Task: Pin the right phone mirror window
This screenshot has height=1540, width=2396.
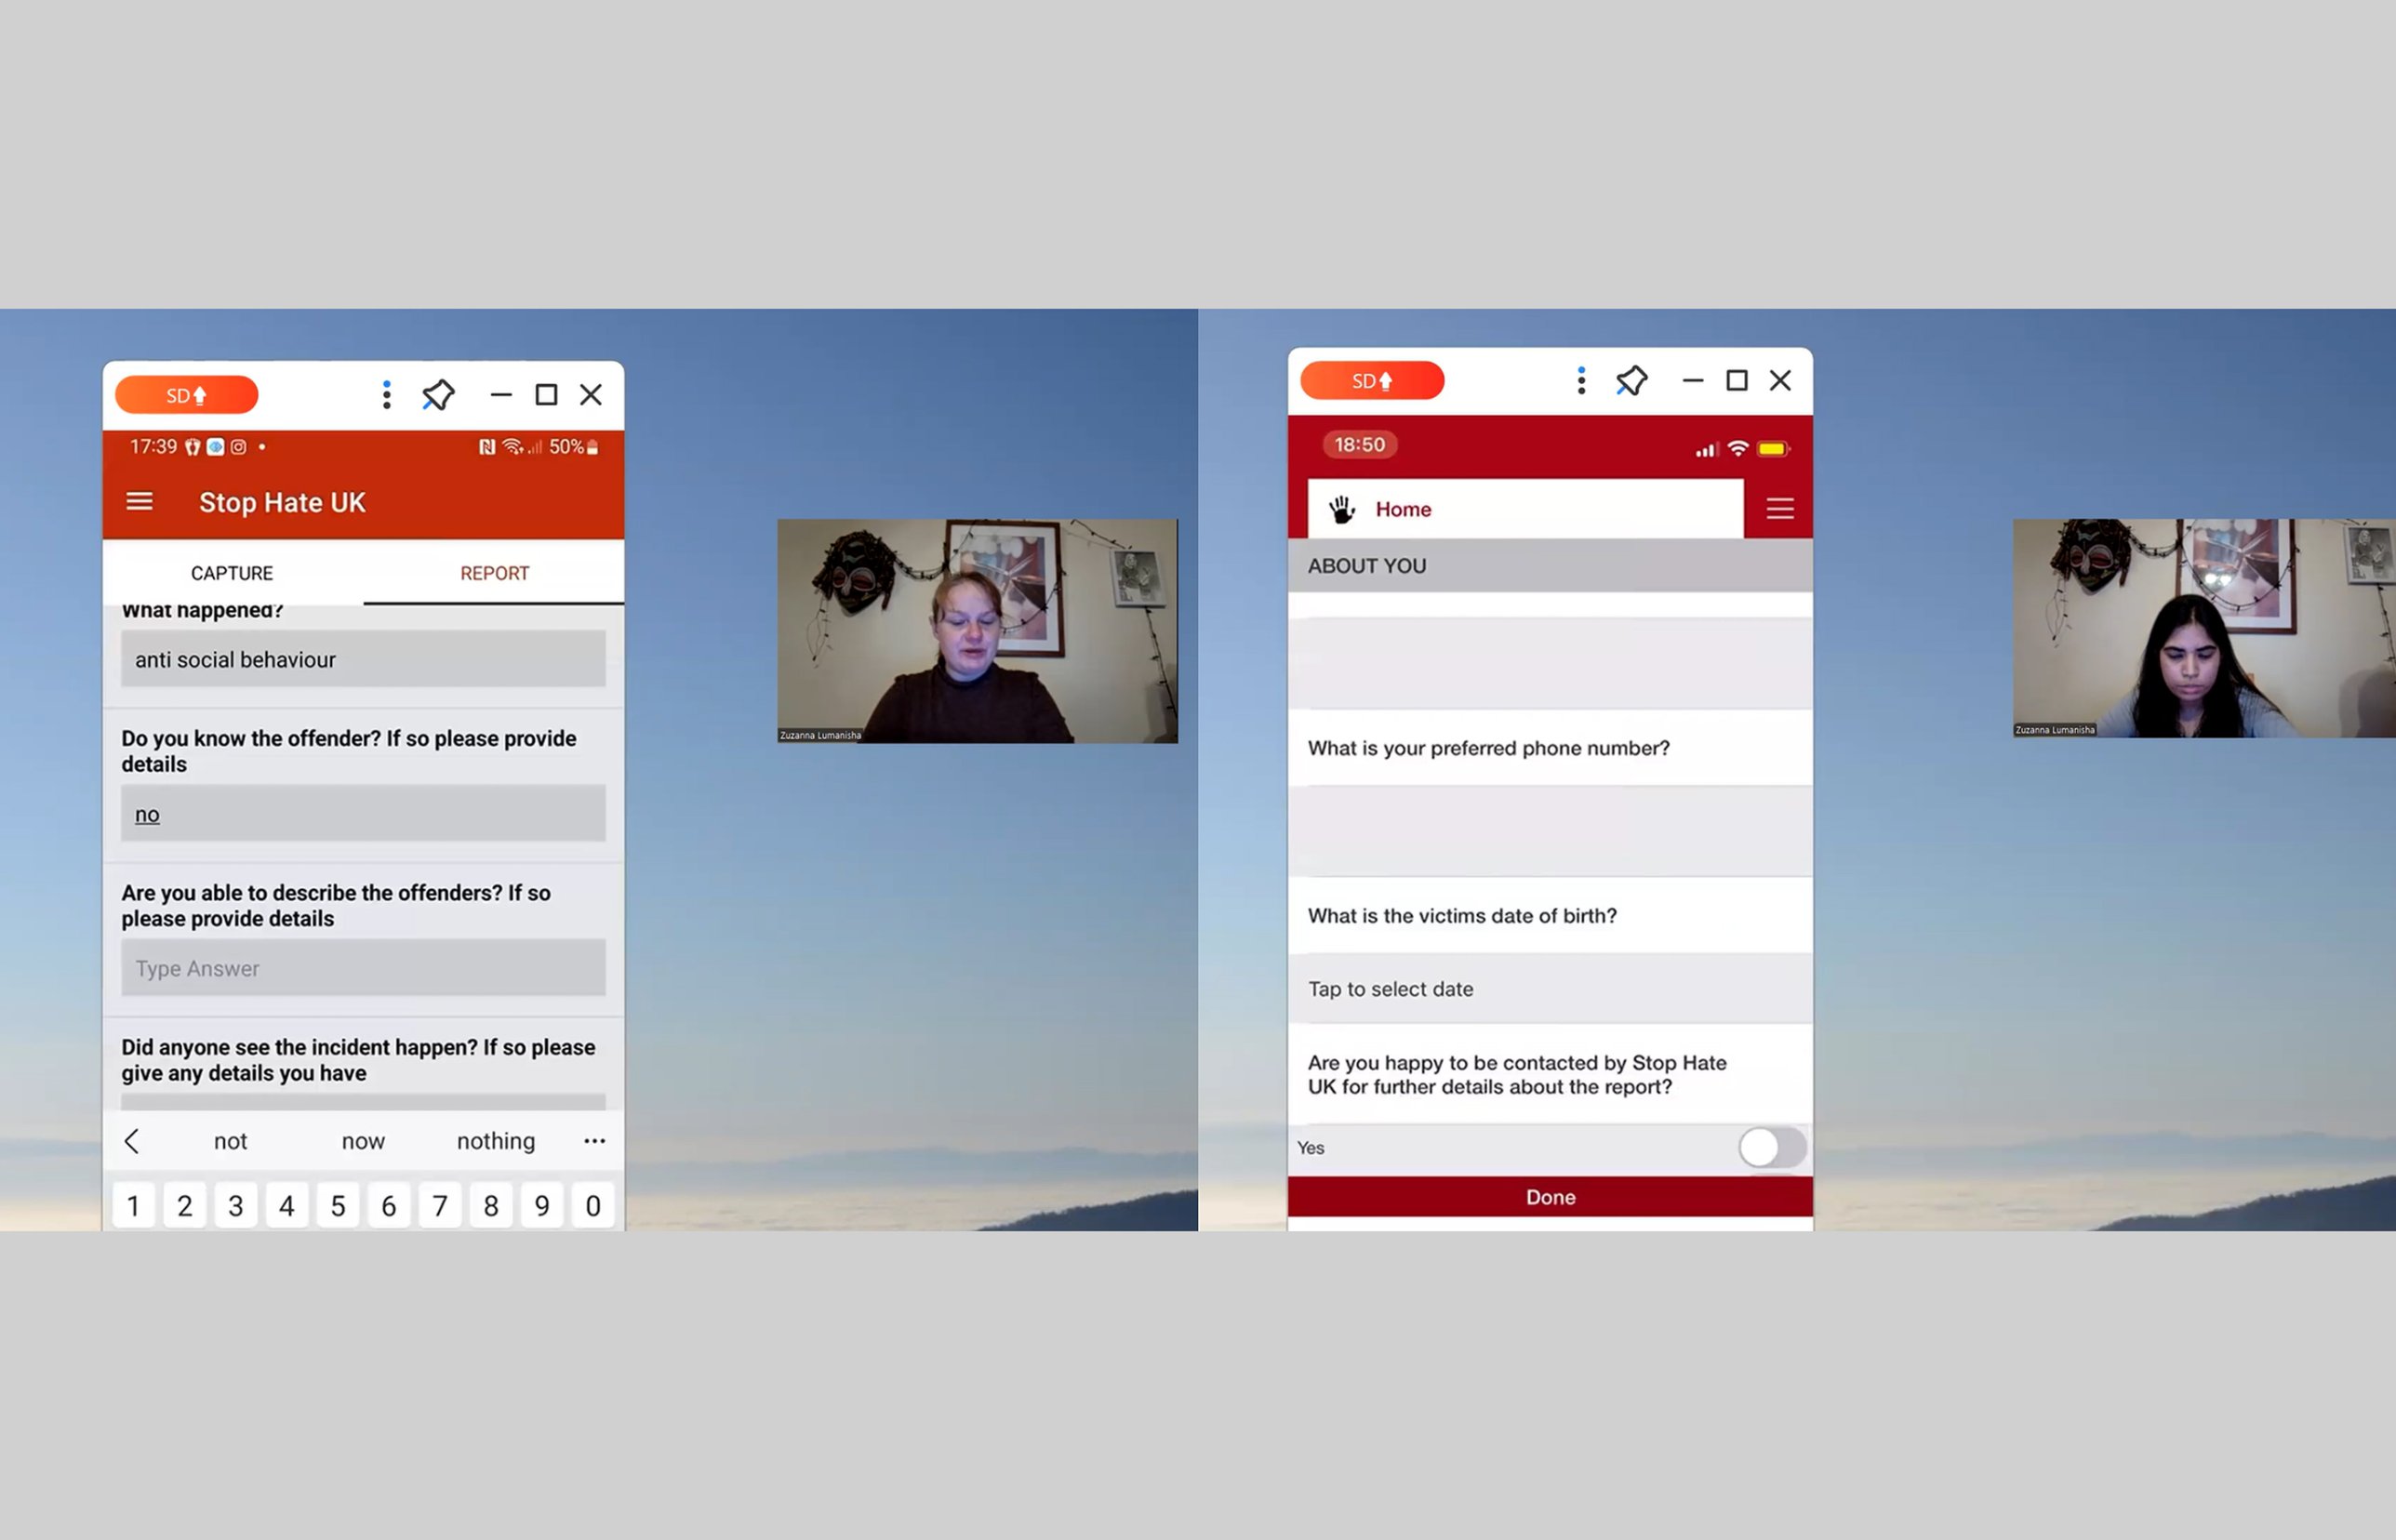Action: coord(1632,380)
